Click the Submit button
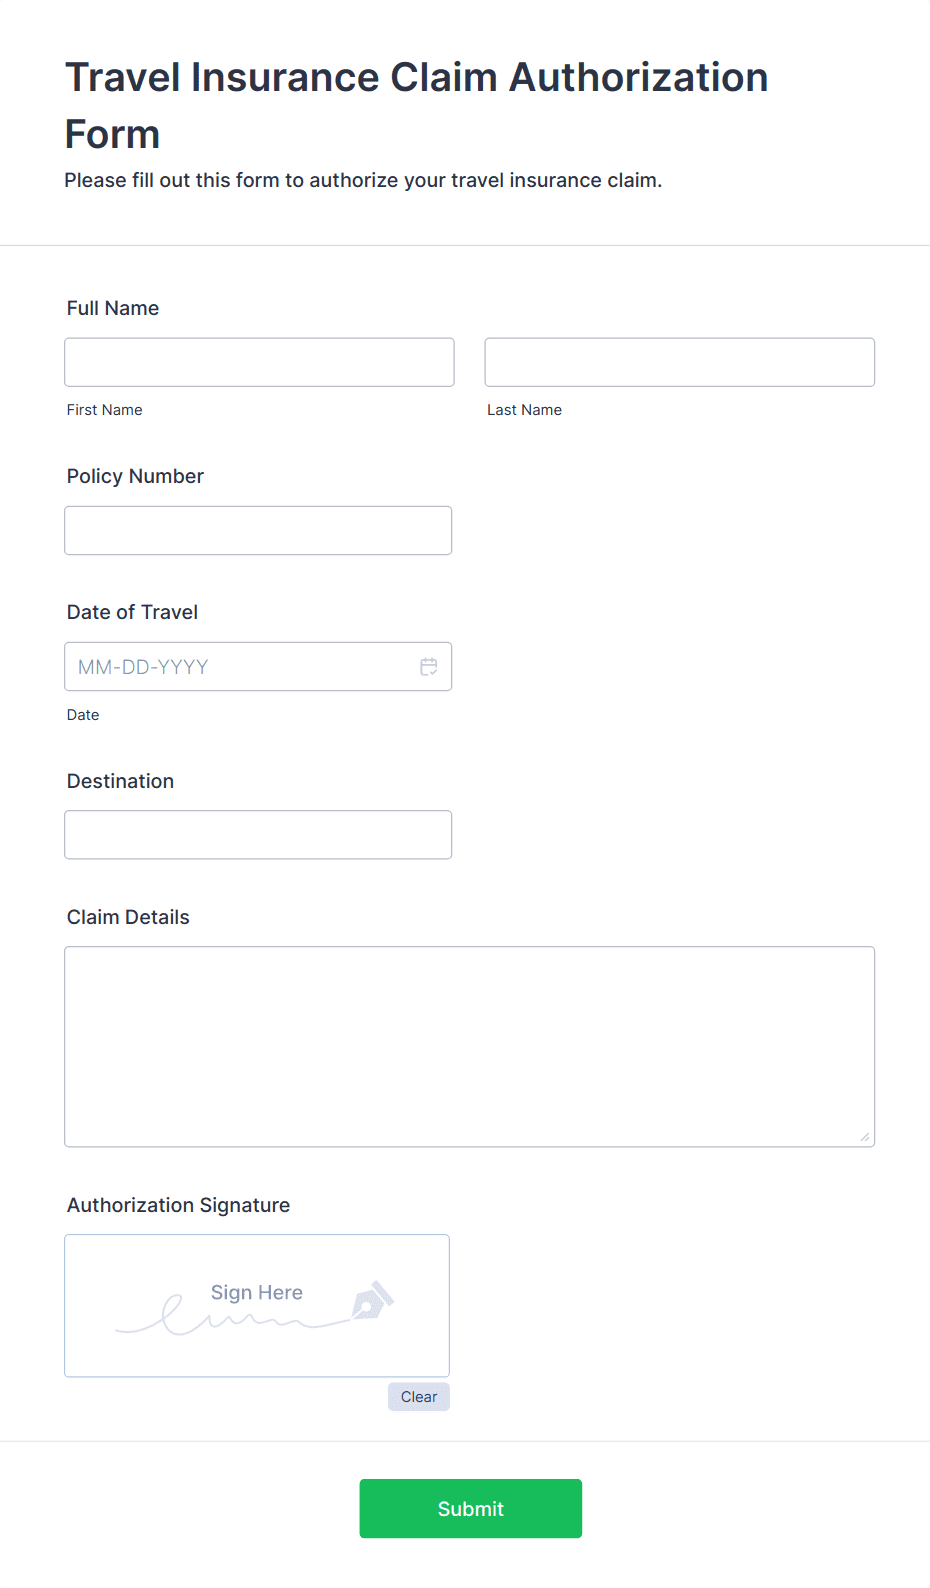930x1588 pixels. point(470,1508)
